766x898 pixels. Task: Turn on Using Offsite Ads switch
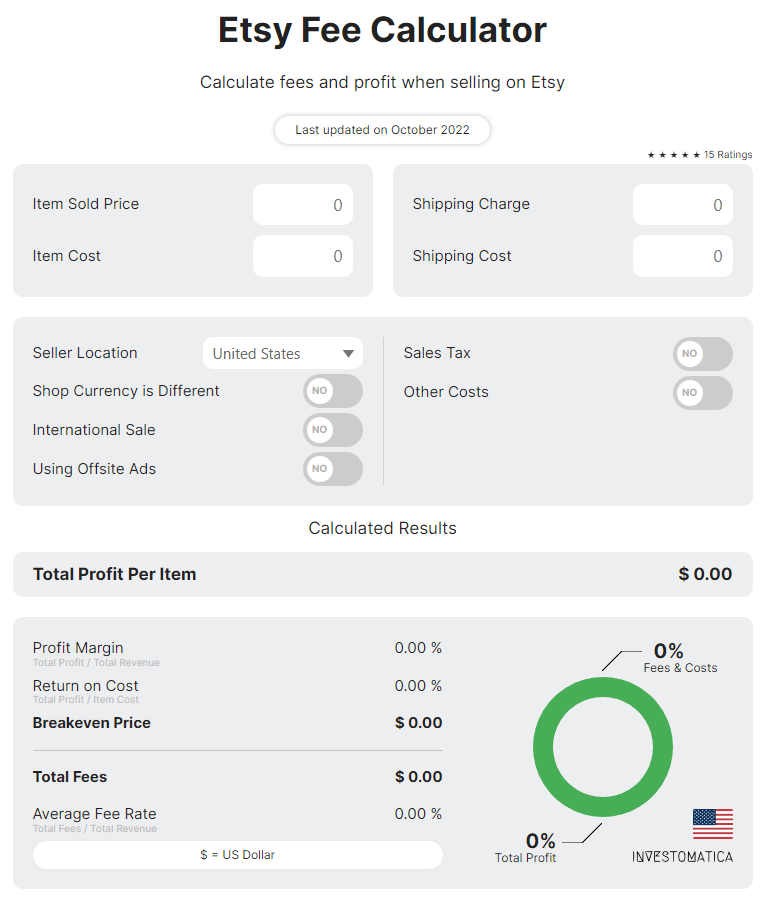333,469
